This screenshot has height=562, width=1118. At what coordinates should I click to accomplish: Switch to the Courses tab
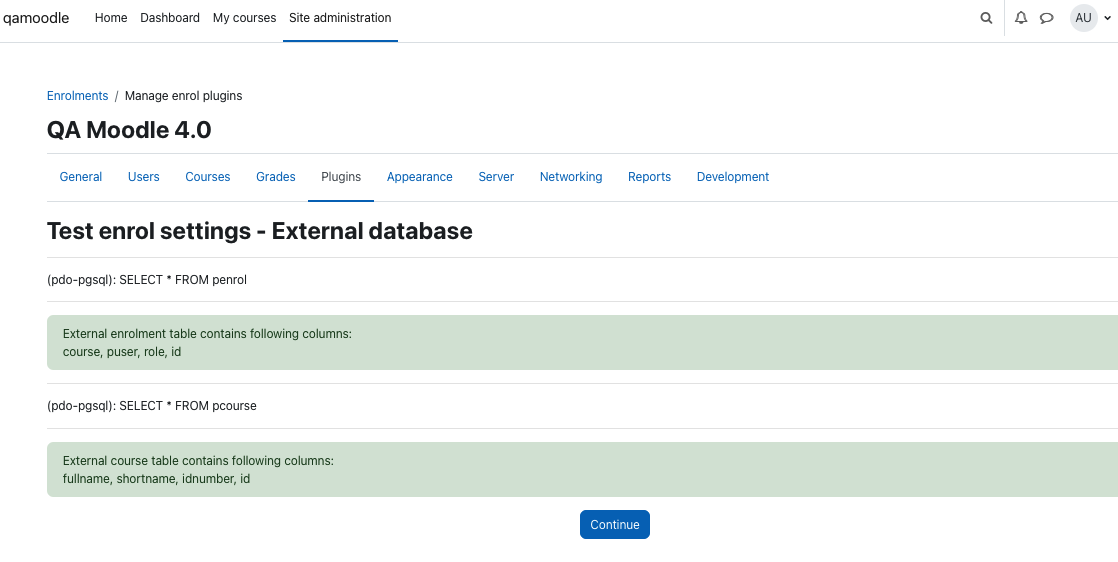(207, 177)
